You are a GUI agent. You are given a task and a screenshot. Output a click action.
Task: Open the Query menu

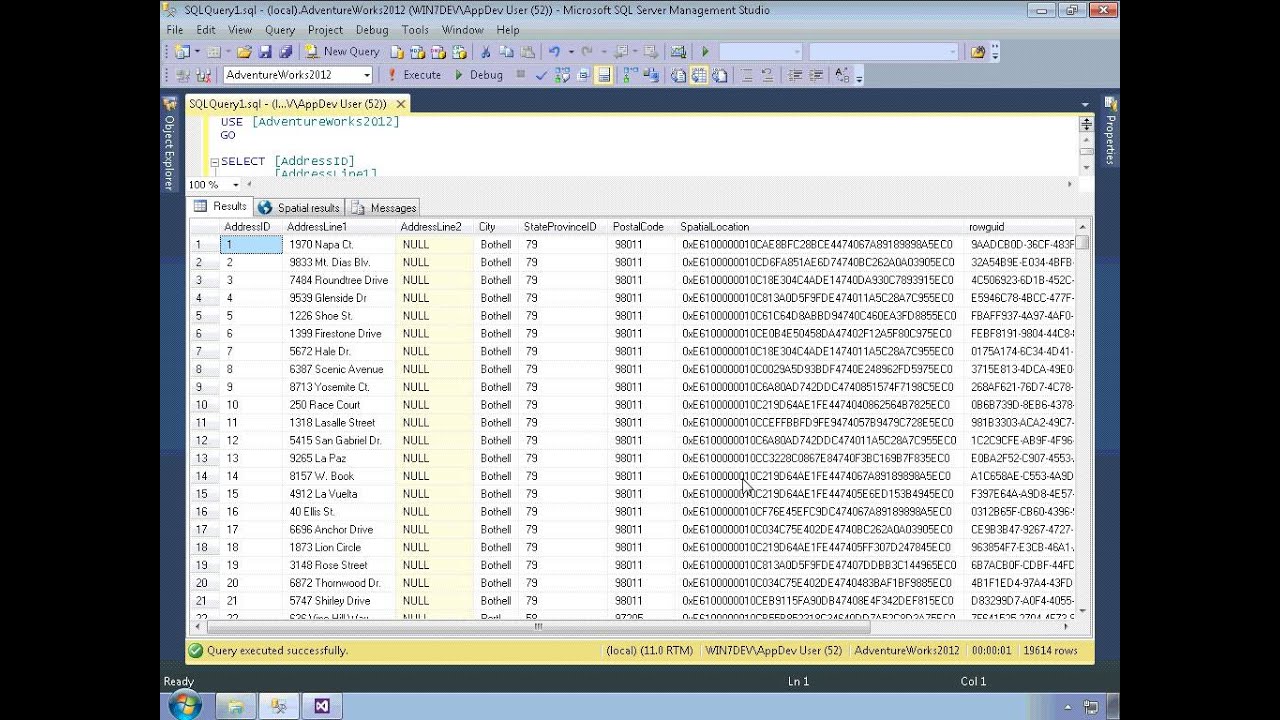click(280, 30)
